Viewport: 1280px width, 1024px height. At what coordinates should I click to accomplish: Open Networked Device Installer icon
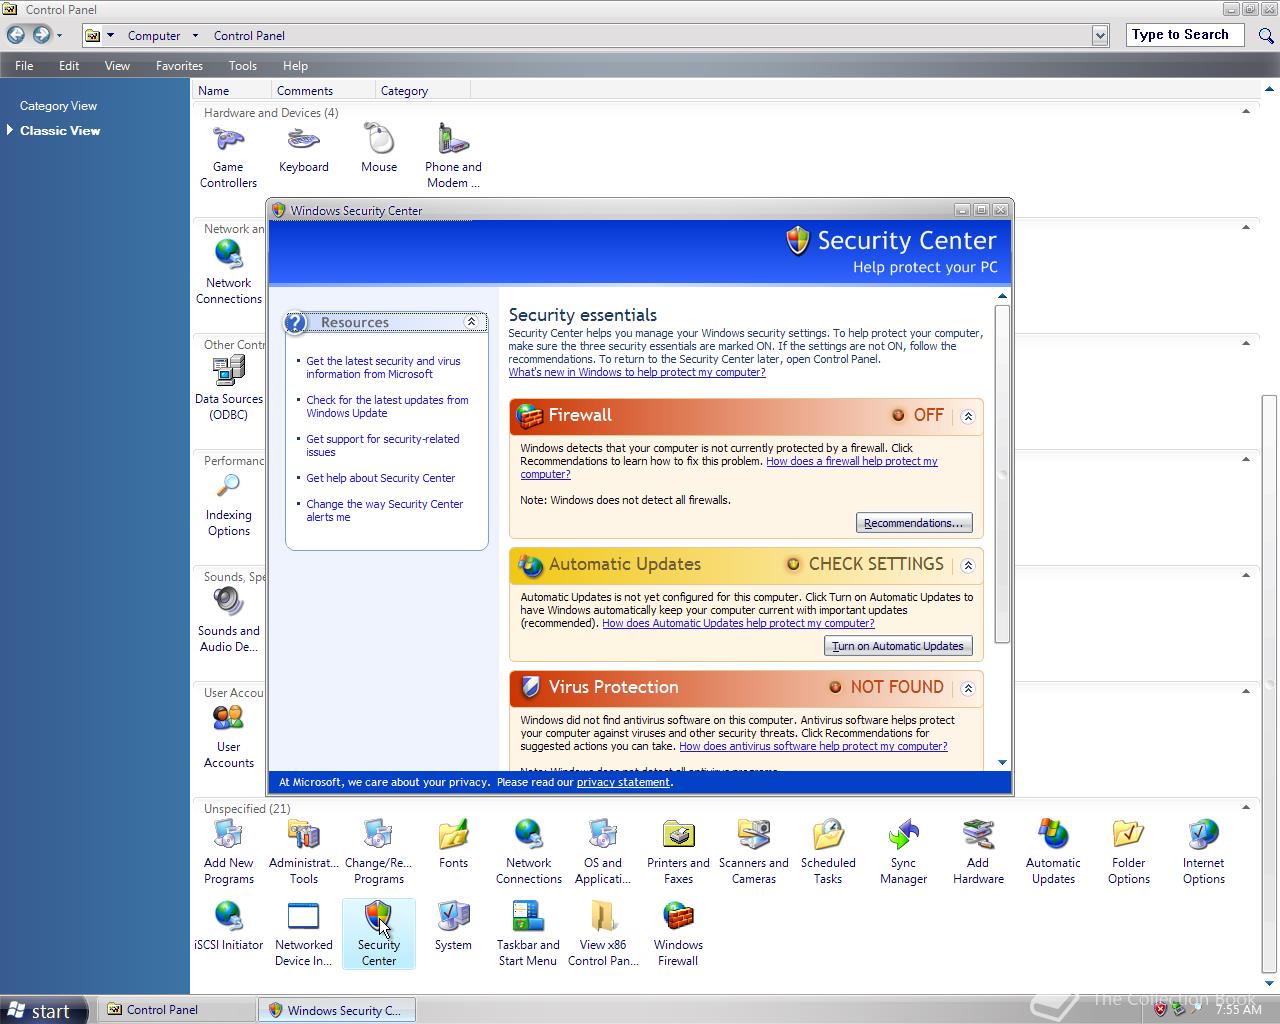coord(304,934)
